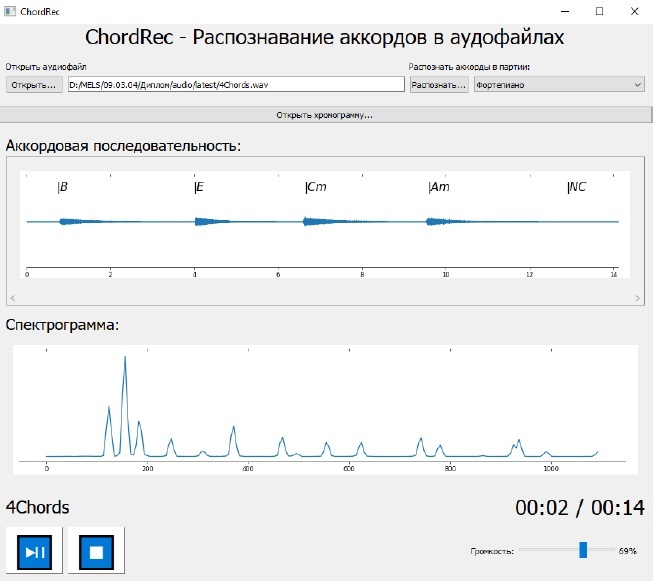Click the Открыть... file button
Screen dimensions: 654x581
click(34, 85)
